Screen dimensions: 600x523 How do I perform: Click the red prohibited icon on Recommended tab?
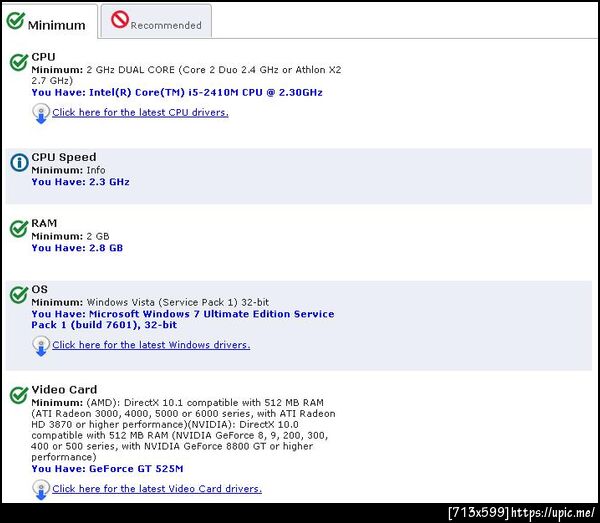[x=120, y=19]
